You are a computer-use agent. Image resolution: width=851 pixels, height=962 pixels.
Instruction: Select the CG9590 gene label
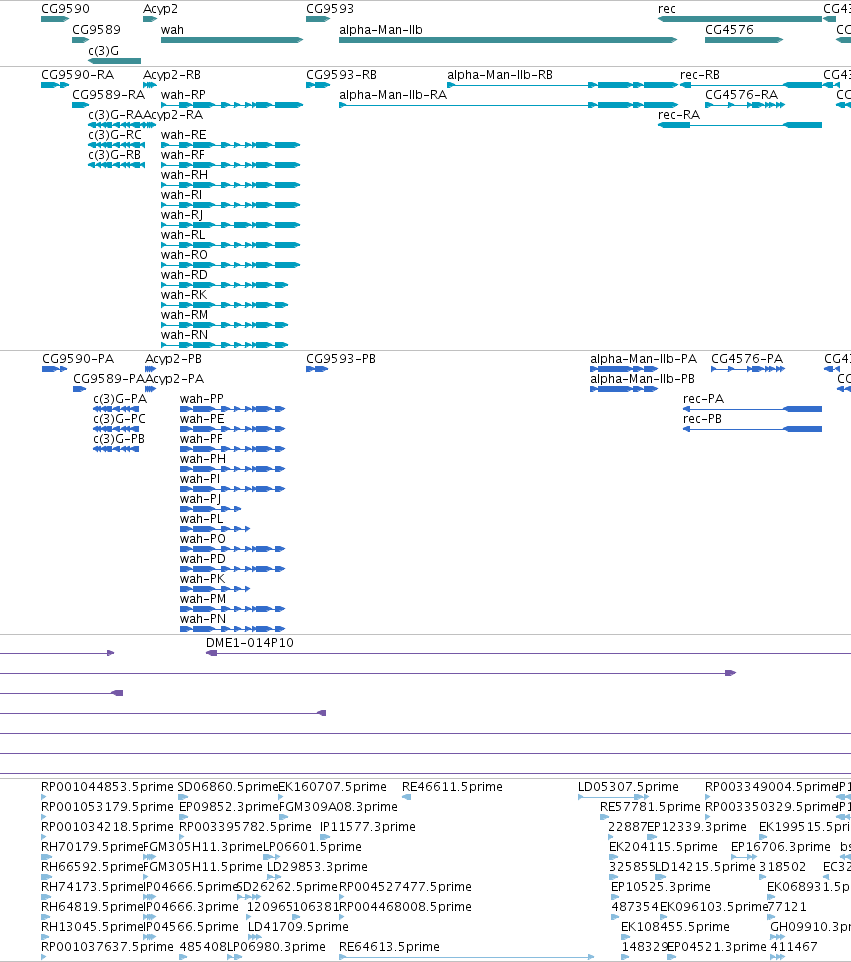[x=65, y=9]
